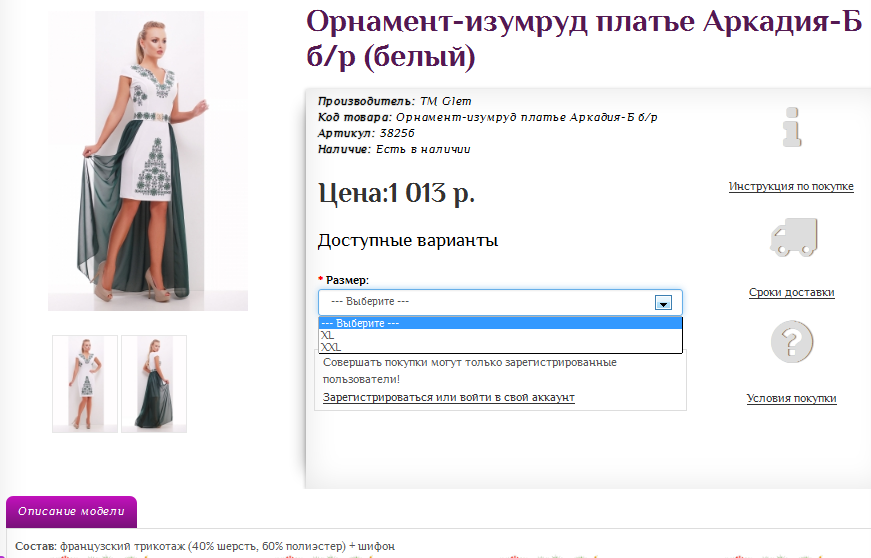The width and height of the screenshot is (871, 558).
Task: Open the Размер dropdown arrow
Action: [663, 303]
